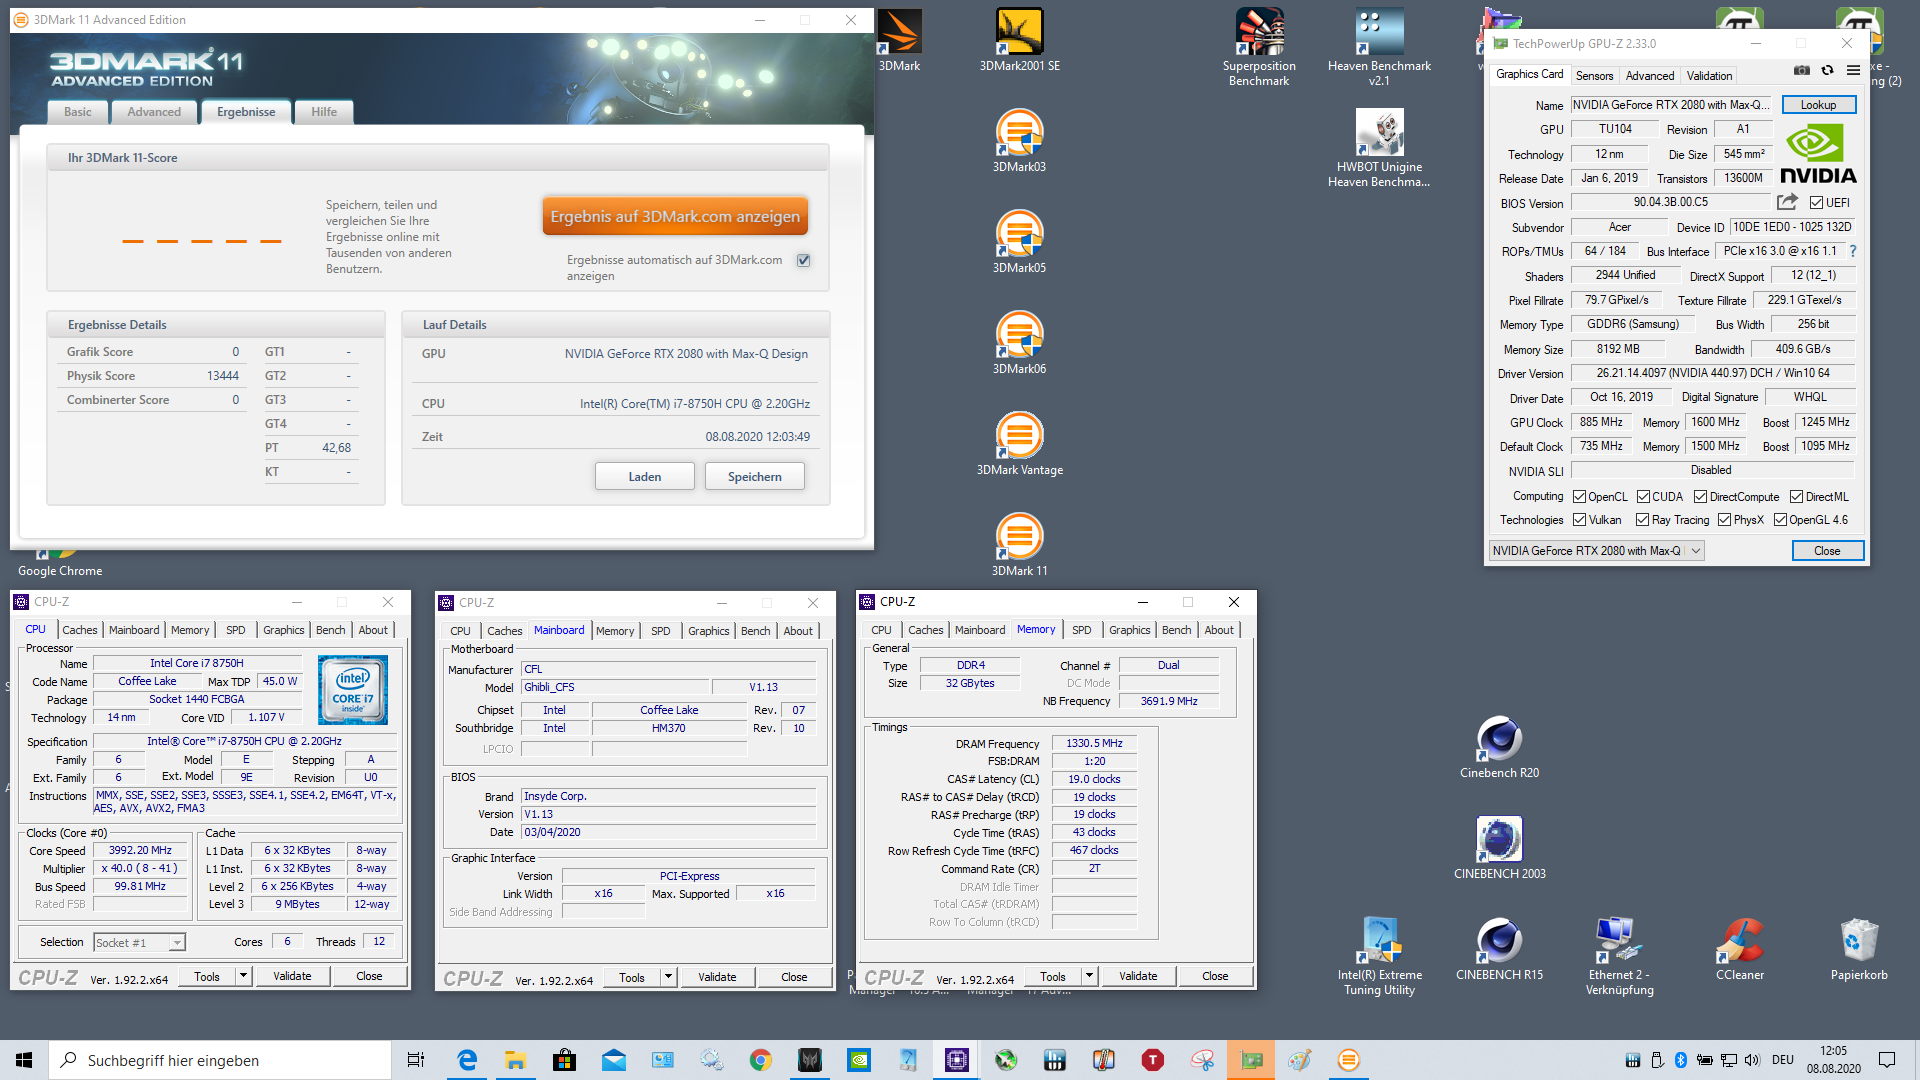Open SPD tab in CPU-Z Memory window
Viewport: 1920px width, 1080px height.
click(x=1082, y=630)
